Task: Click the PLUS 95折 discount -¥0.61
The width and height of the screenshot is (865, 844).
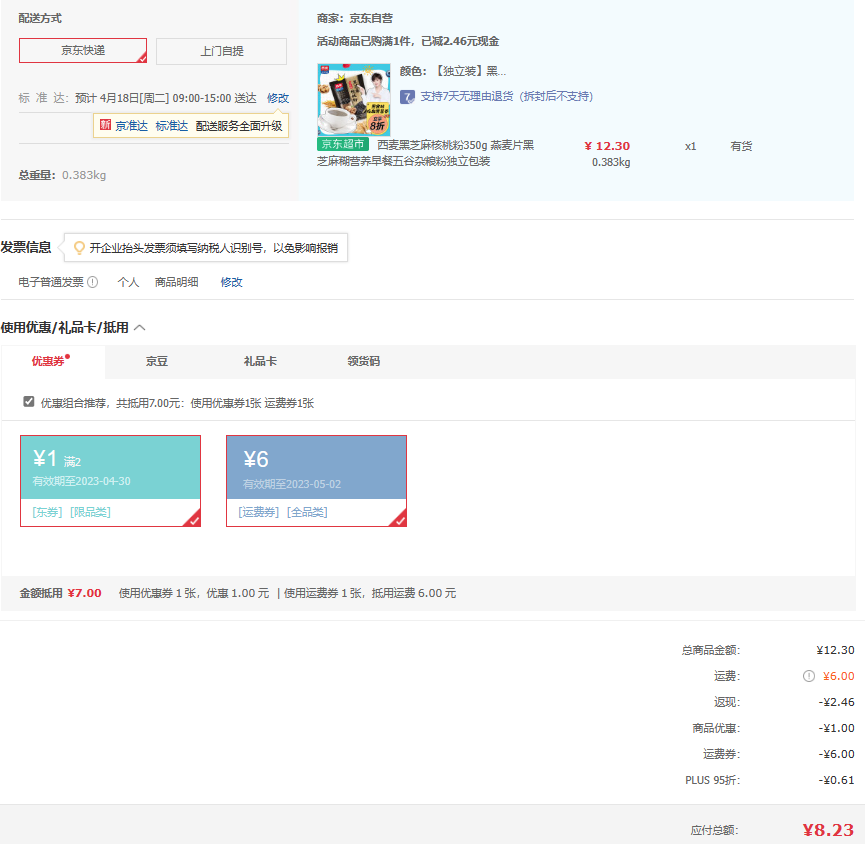Action: [836, 780]
